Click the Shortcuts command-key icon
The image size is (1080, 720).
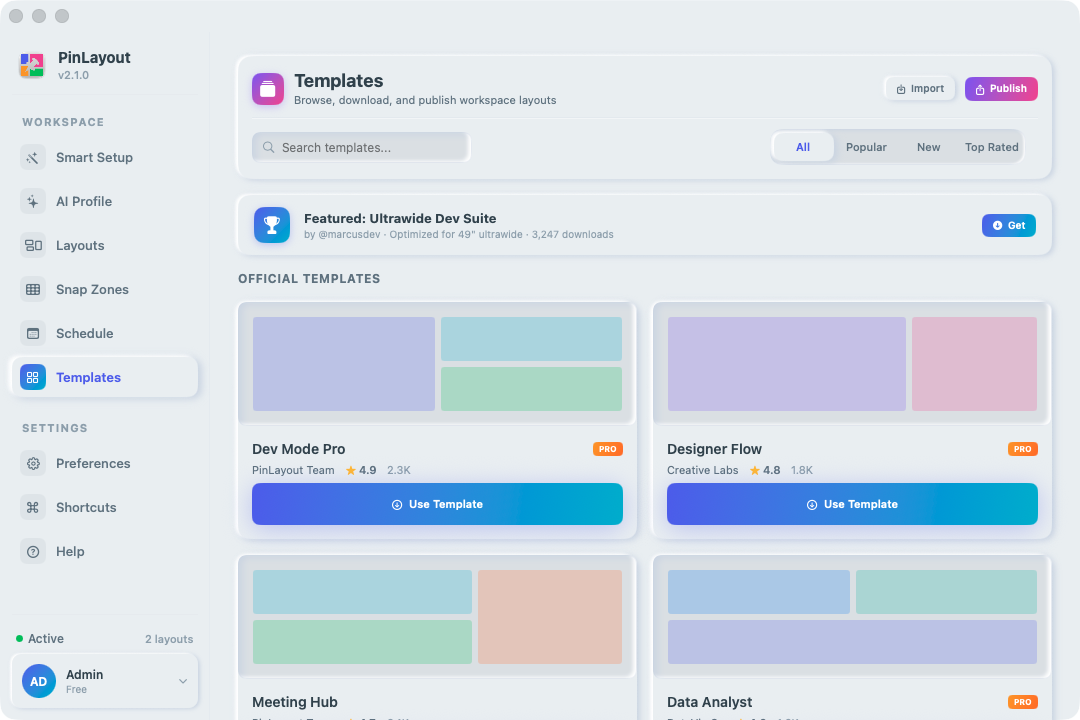[x=32, y=508]
